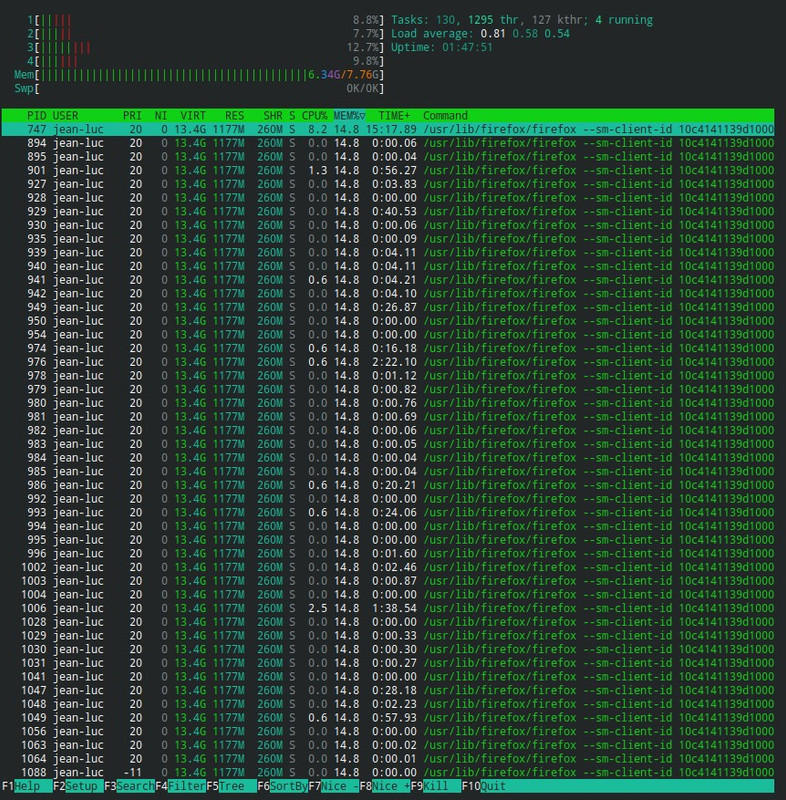This screenshot has width=786, height=800.
Task: Activate F3 Search at the bottom bar
Action: pyautogui.click(x=130, y=786)
